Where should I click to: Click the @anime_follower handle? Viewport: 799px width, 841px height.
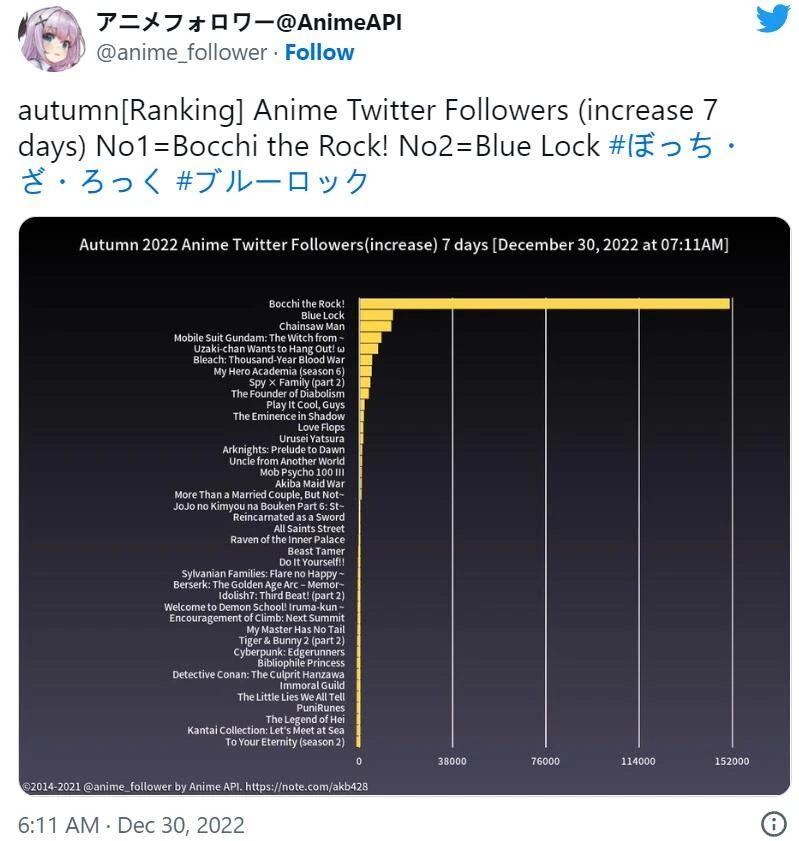point(181,52)
